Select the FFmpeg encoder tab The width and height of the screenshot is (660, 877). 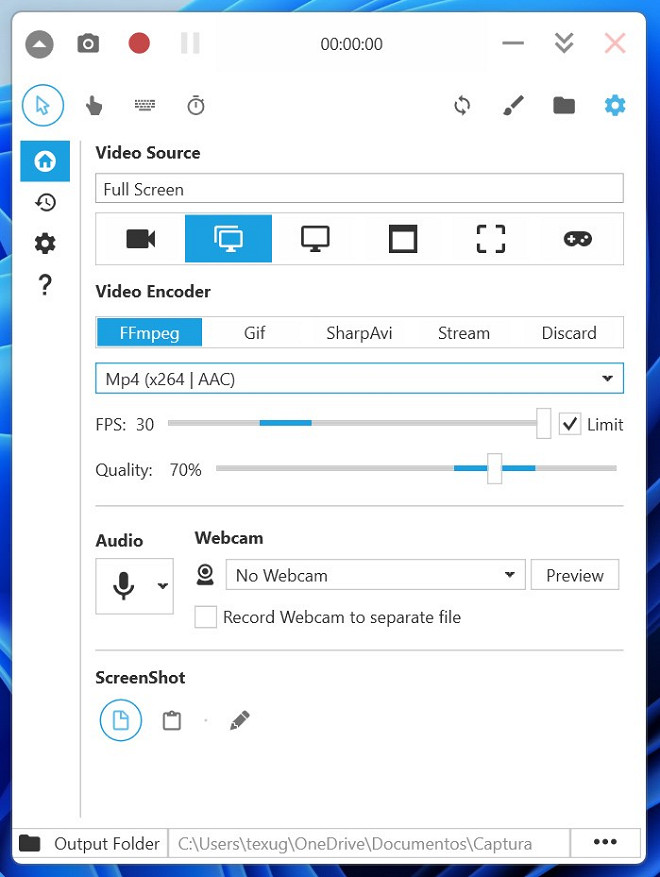[149, 333]
